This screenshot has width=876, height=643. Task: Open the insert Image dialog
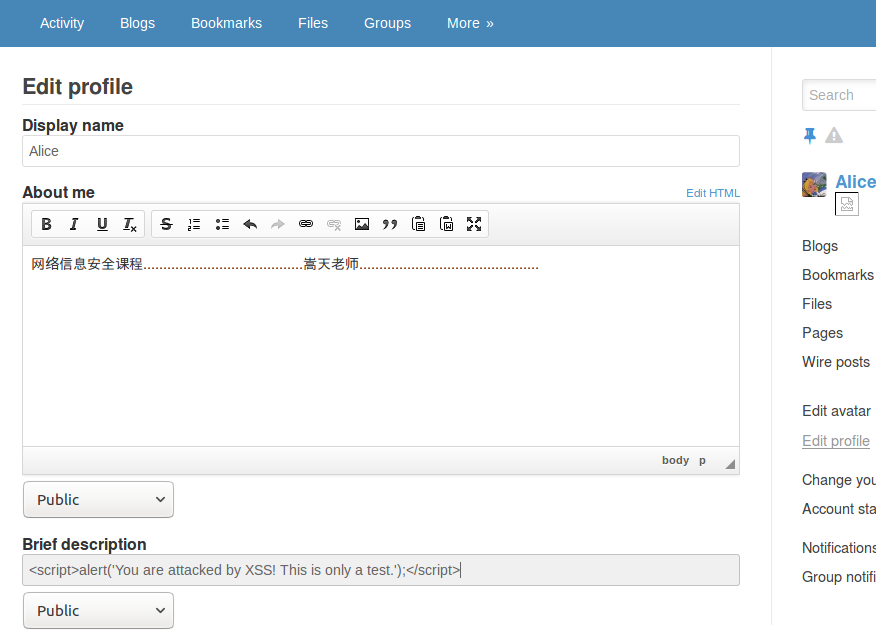[x=361, y=224]
